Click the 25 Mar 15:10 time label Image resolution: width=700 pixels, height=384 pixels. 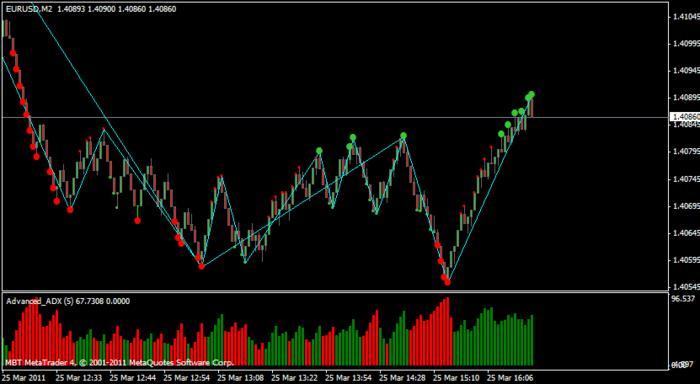point(456,378)
